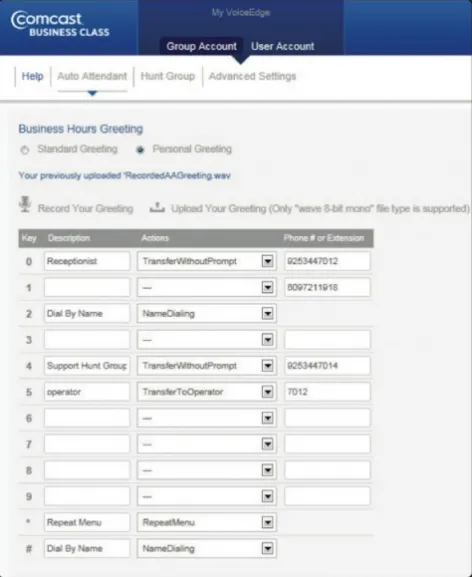Viewport: 472px width, 577px height.
Task: Click the empty phone field for key 6
Action: point(327,418)
